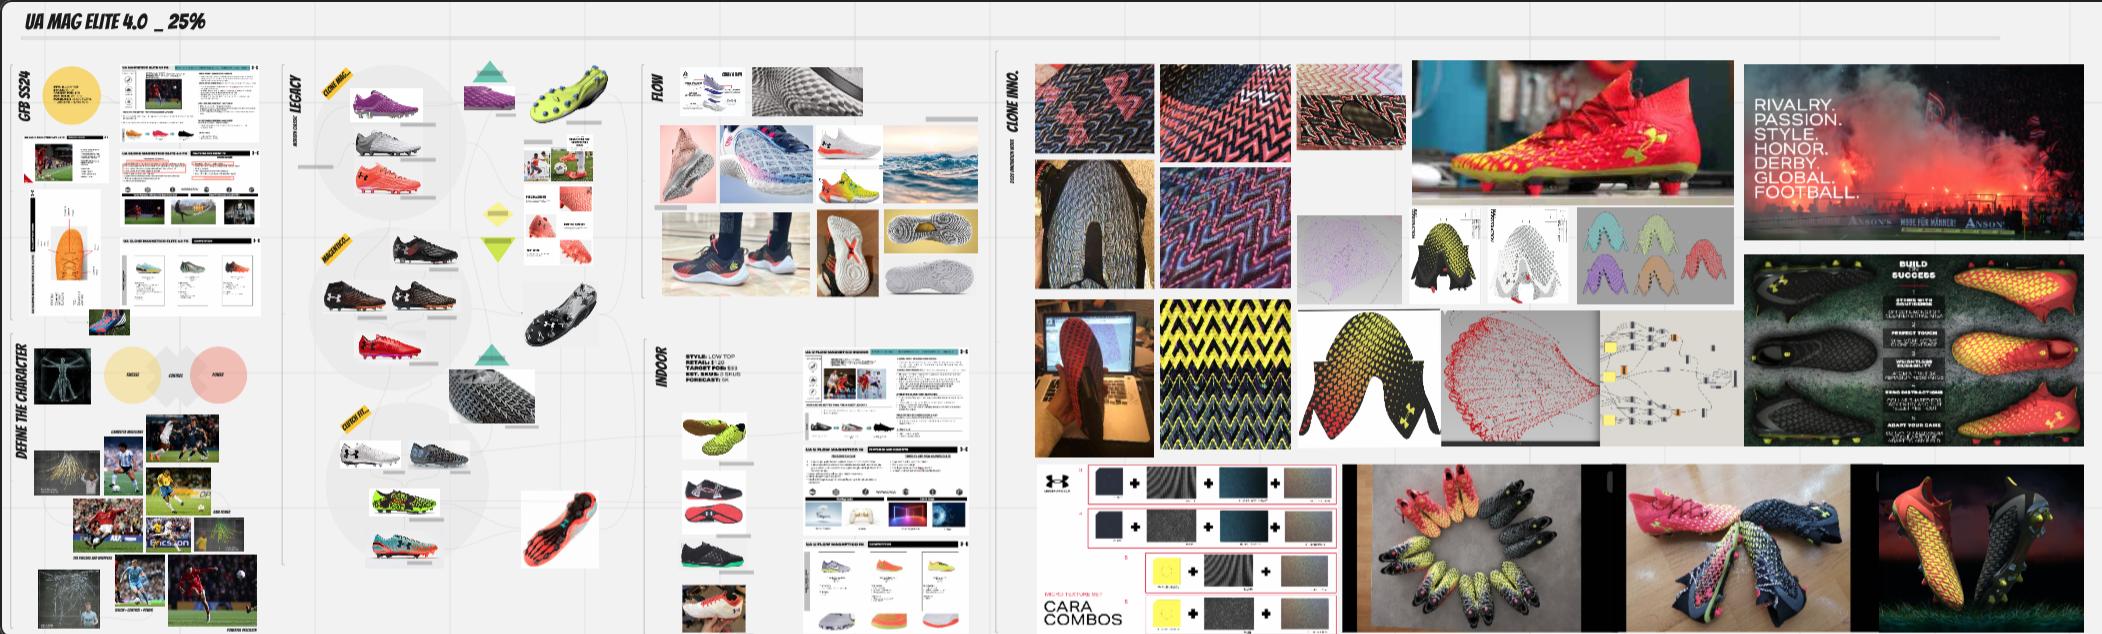2102x634 pixels.
Task: Select the red cleat in Magnetico group
Action: 390,347
